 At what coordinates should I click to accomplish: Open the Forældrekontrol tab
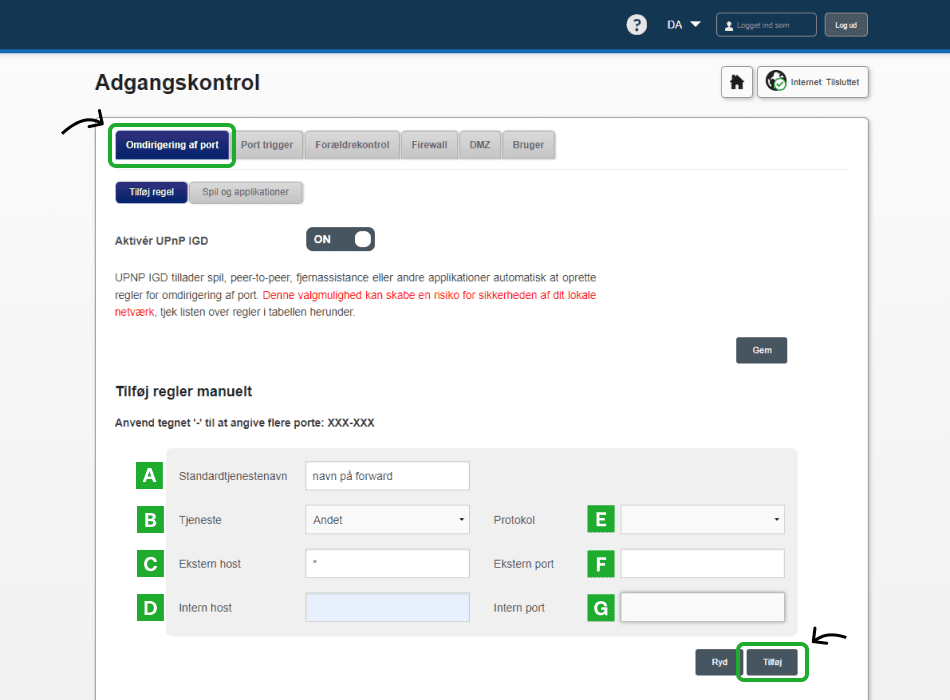[352, 145]
